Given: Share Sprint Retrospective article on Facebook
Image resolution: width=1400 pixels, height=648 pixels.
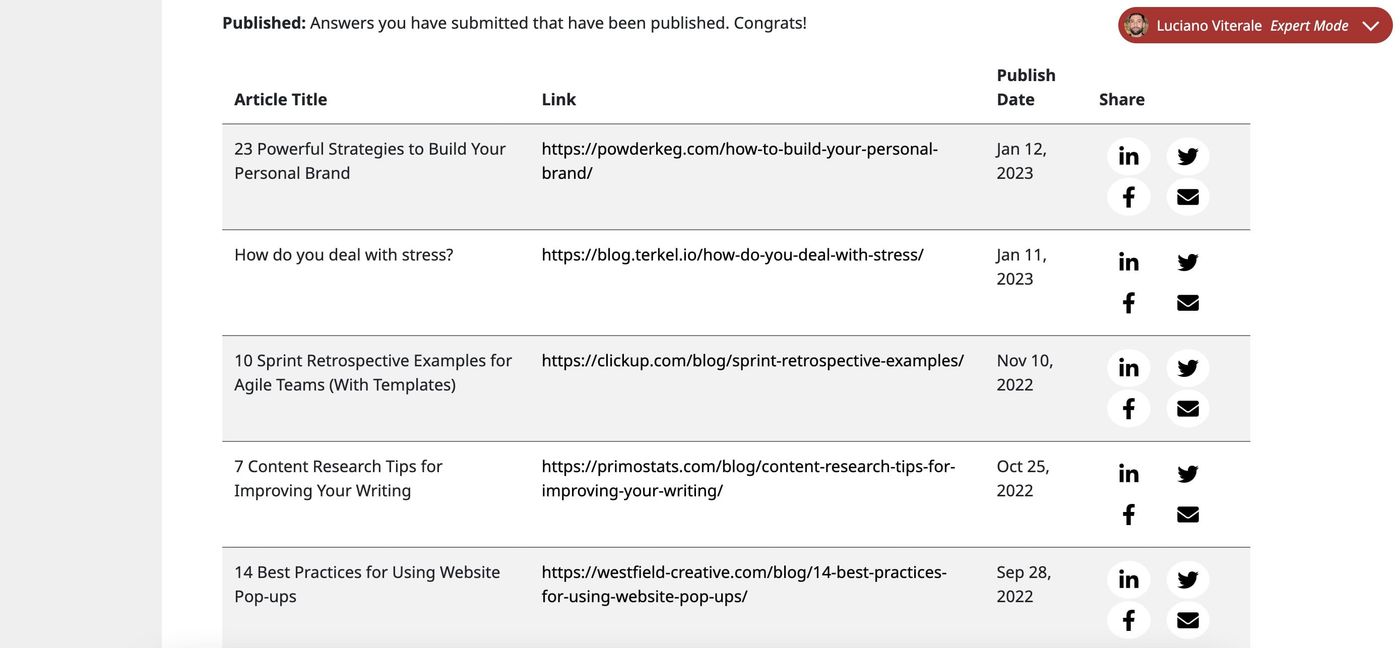Looking at the screenshot, I should tap(1128, 409).
